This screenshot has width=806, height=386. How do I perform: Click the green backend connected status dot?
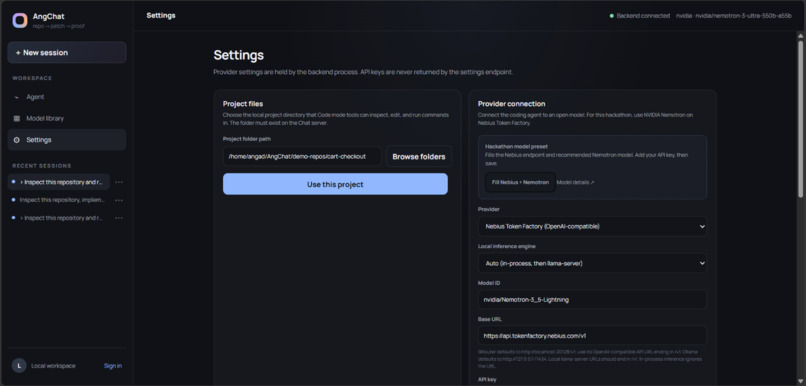[612, 16]
